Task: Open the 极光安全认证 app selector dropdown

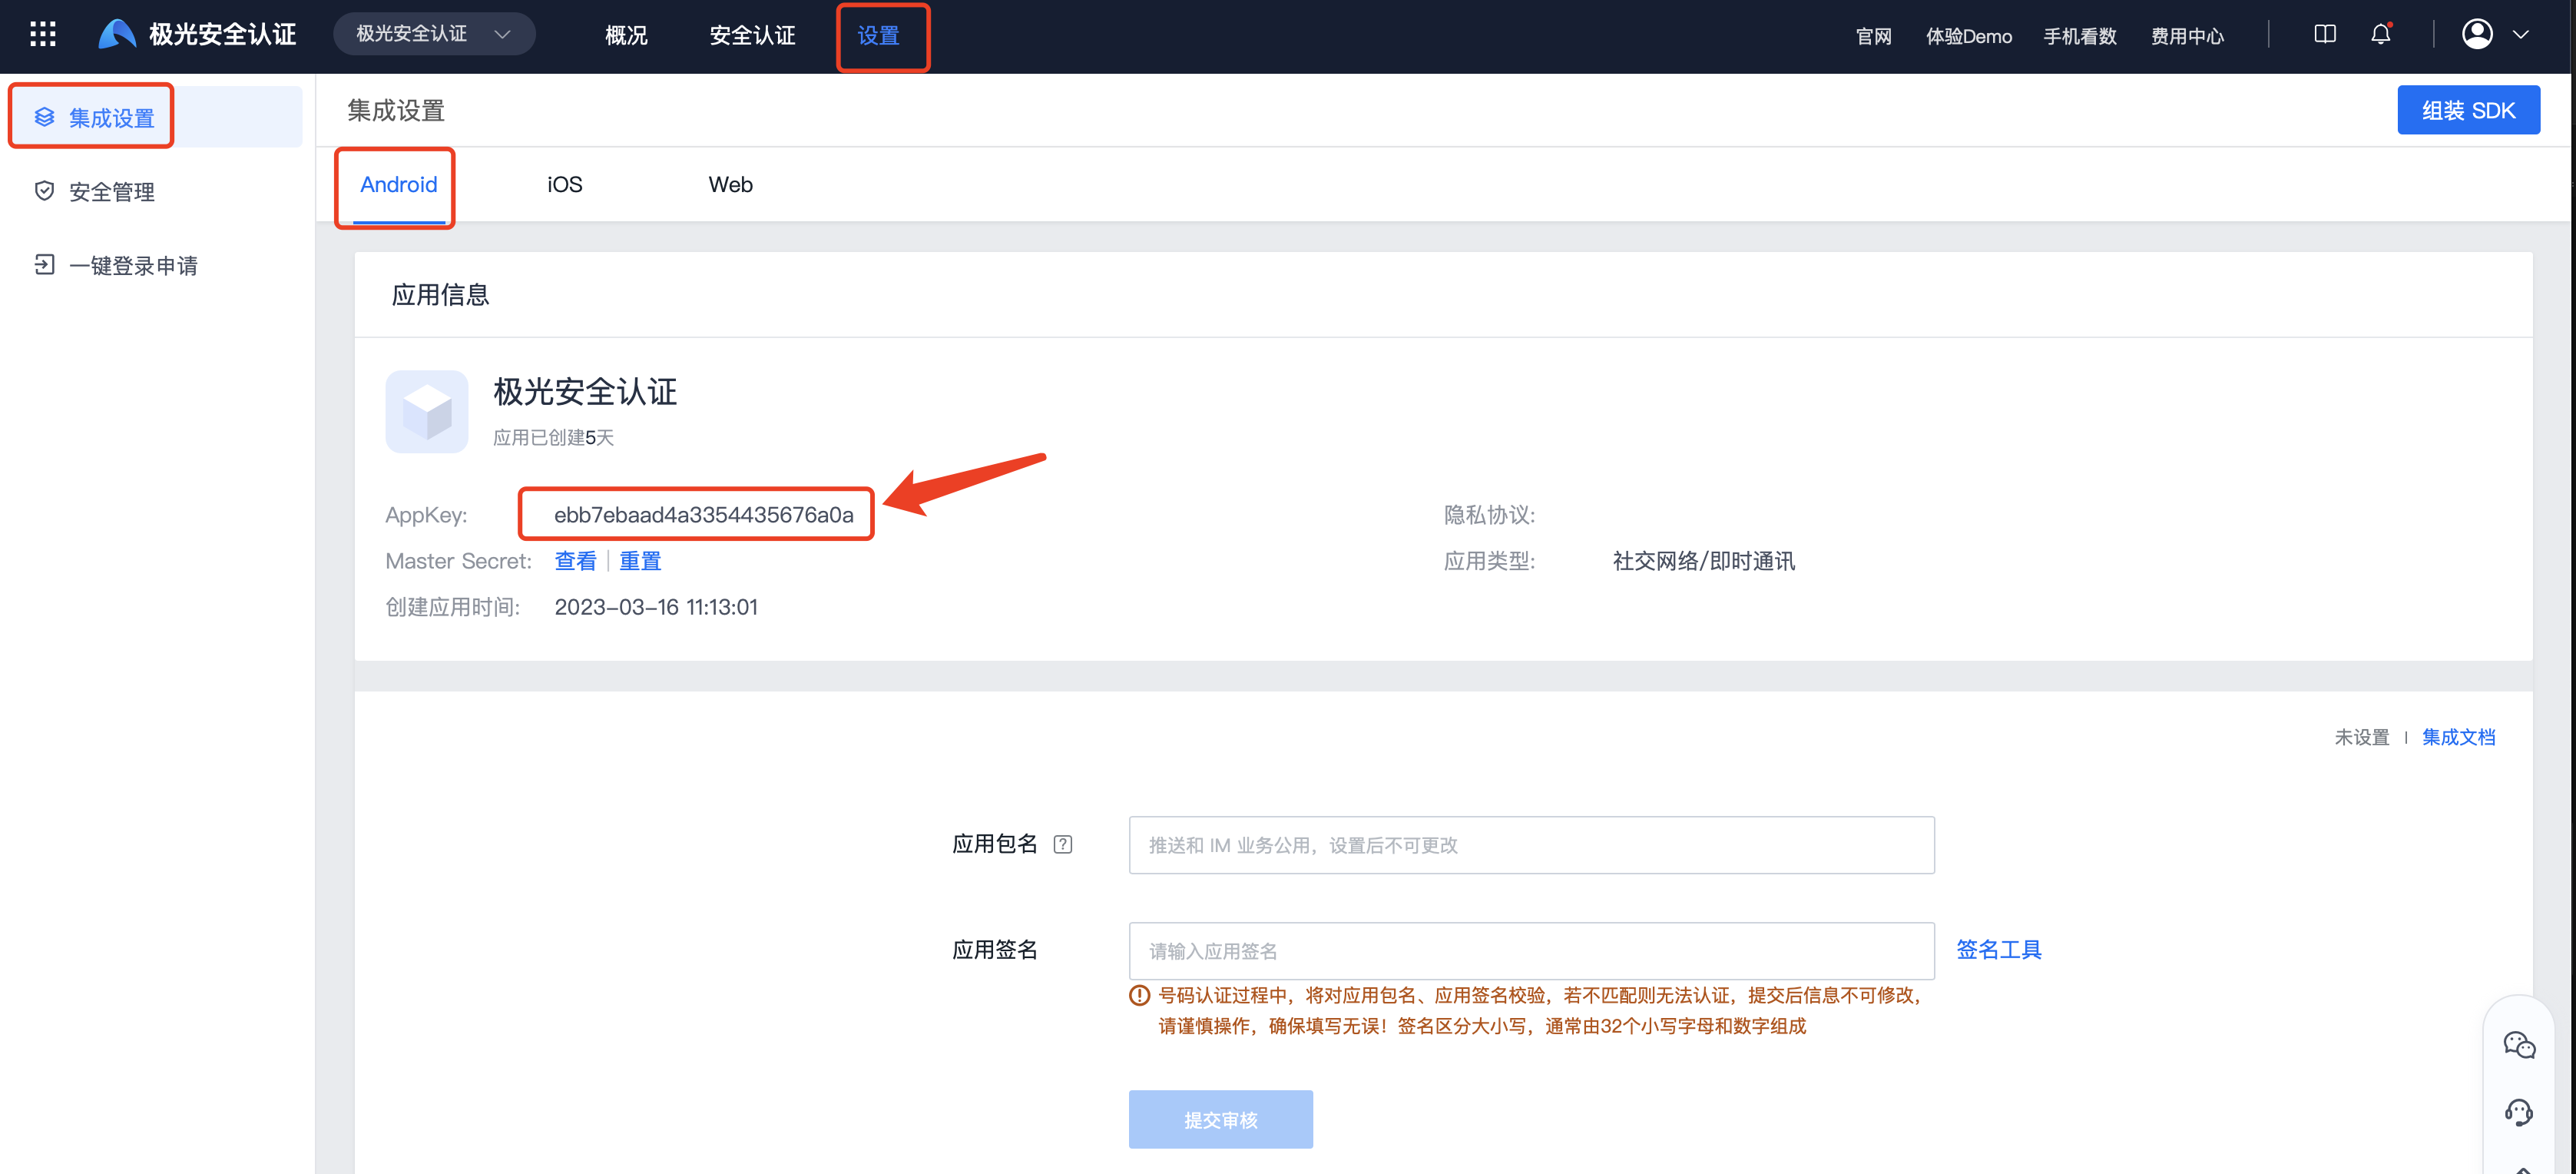Action: tap(434, 34)
